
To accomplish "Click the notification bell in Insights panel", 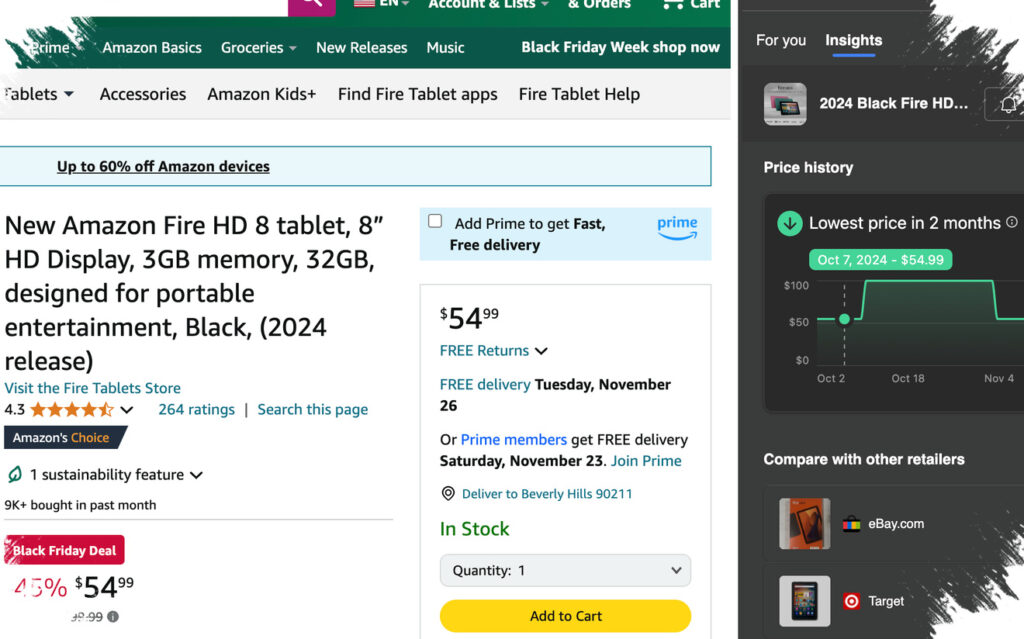I will [x=1008, y=104].
